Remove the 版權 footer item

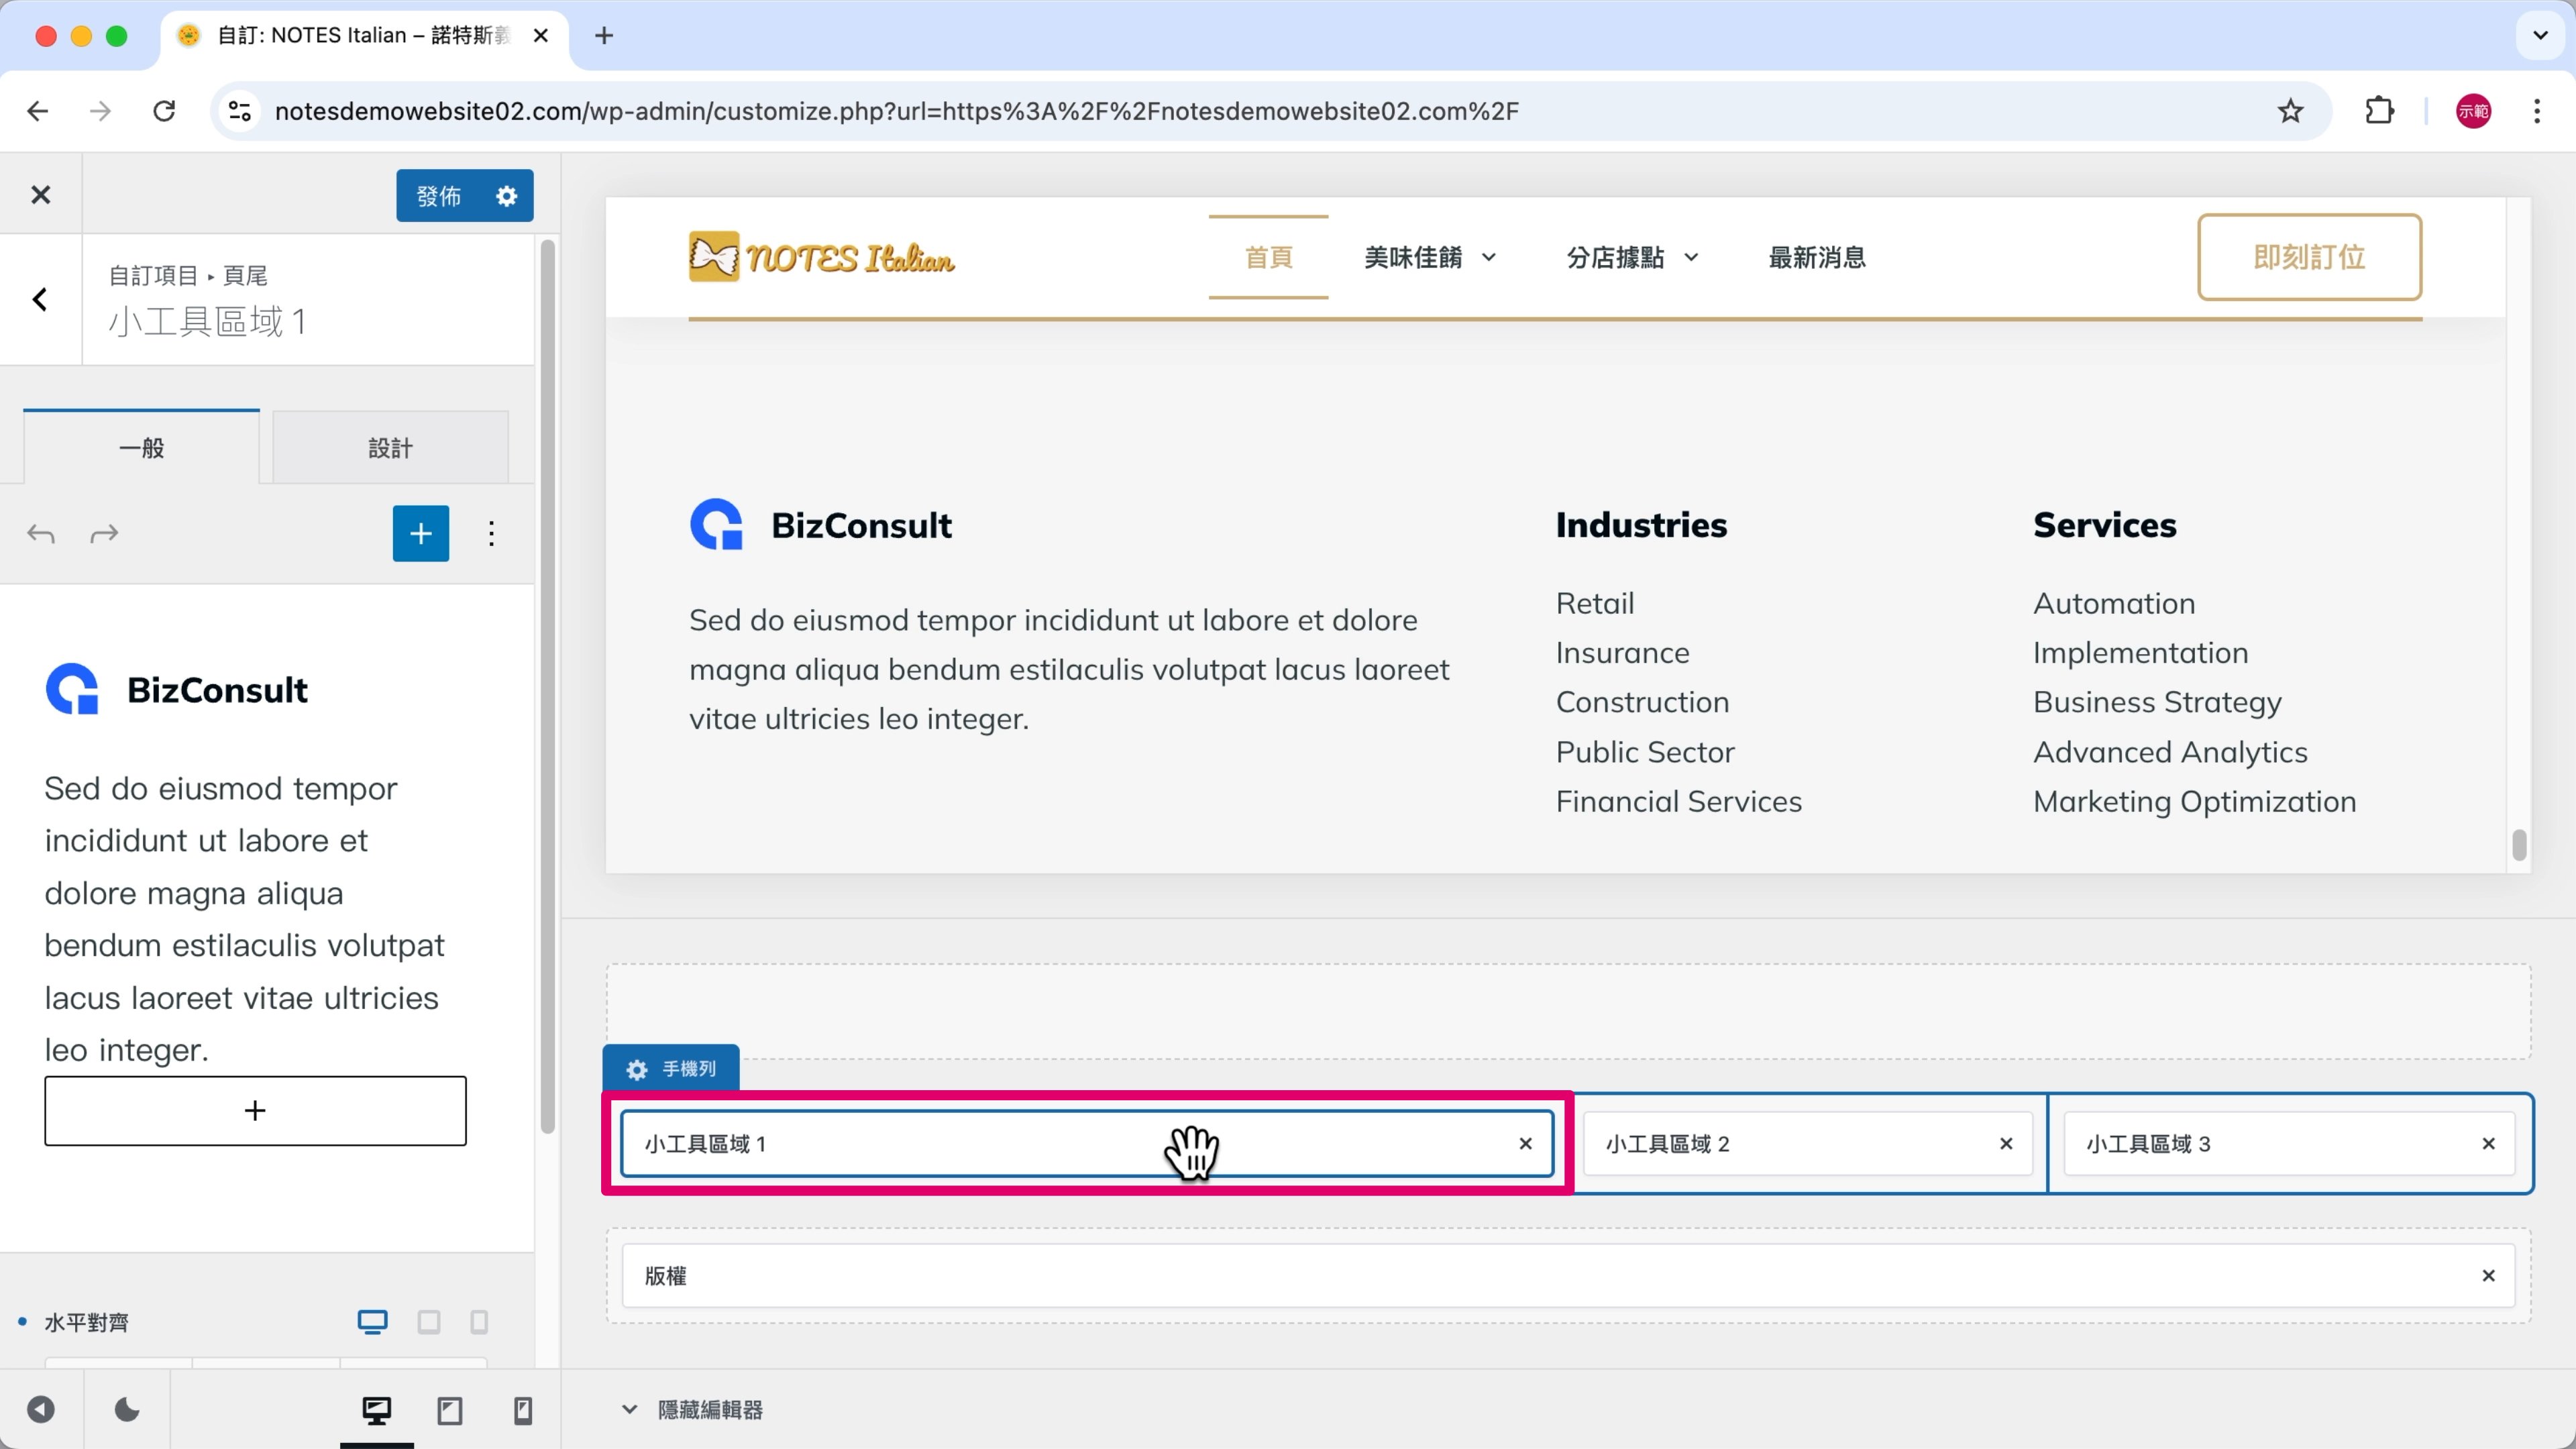(2488, 1276)
